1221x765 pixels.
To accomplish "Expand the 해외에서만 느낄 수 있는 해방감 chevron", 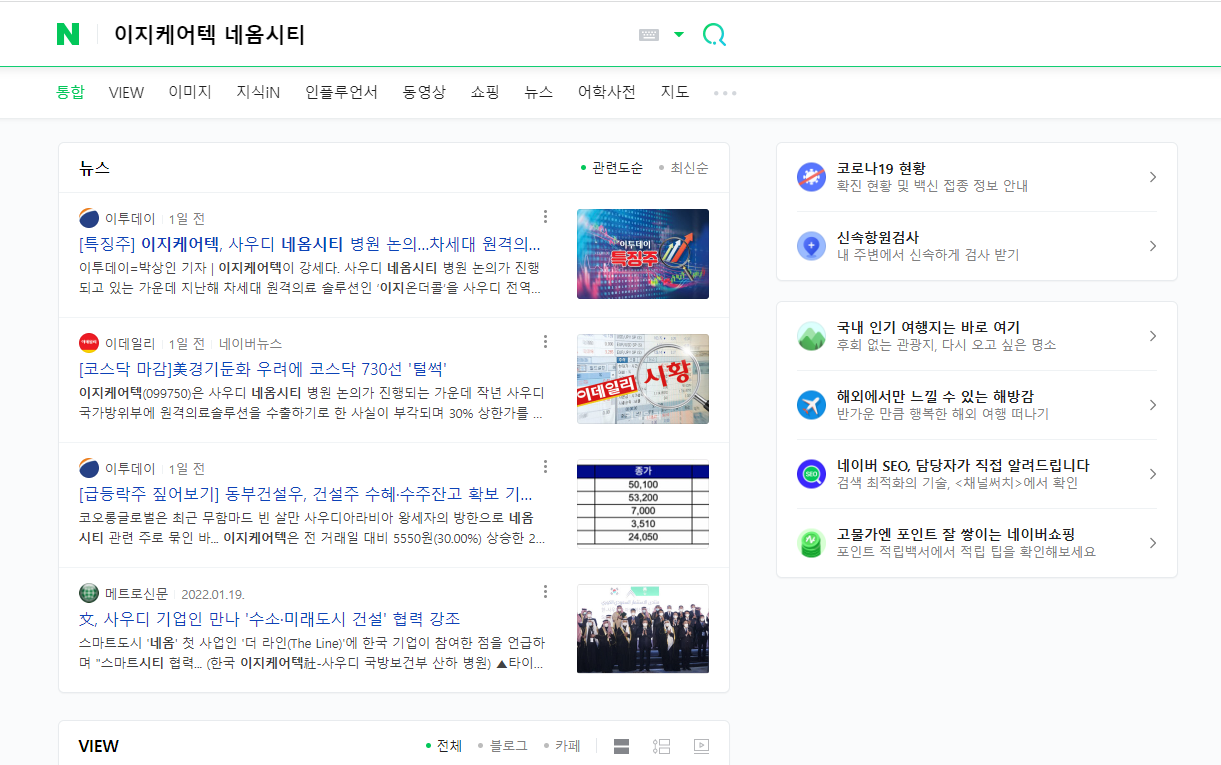I will point(1153,405).
